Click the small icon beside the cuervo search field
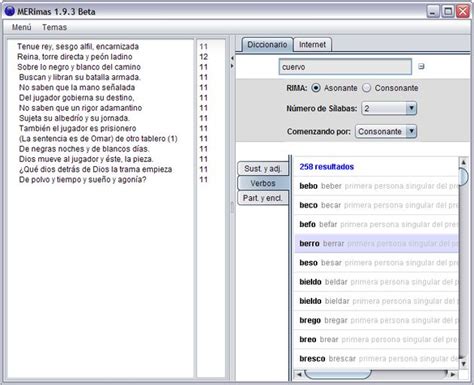The height and width of the screenshot is (385, 474). 421,66
